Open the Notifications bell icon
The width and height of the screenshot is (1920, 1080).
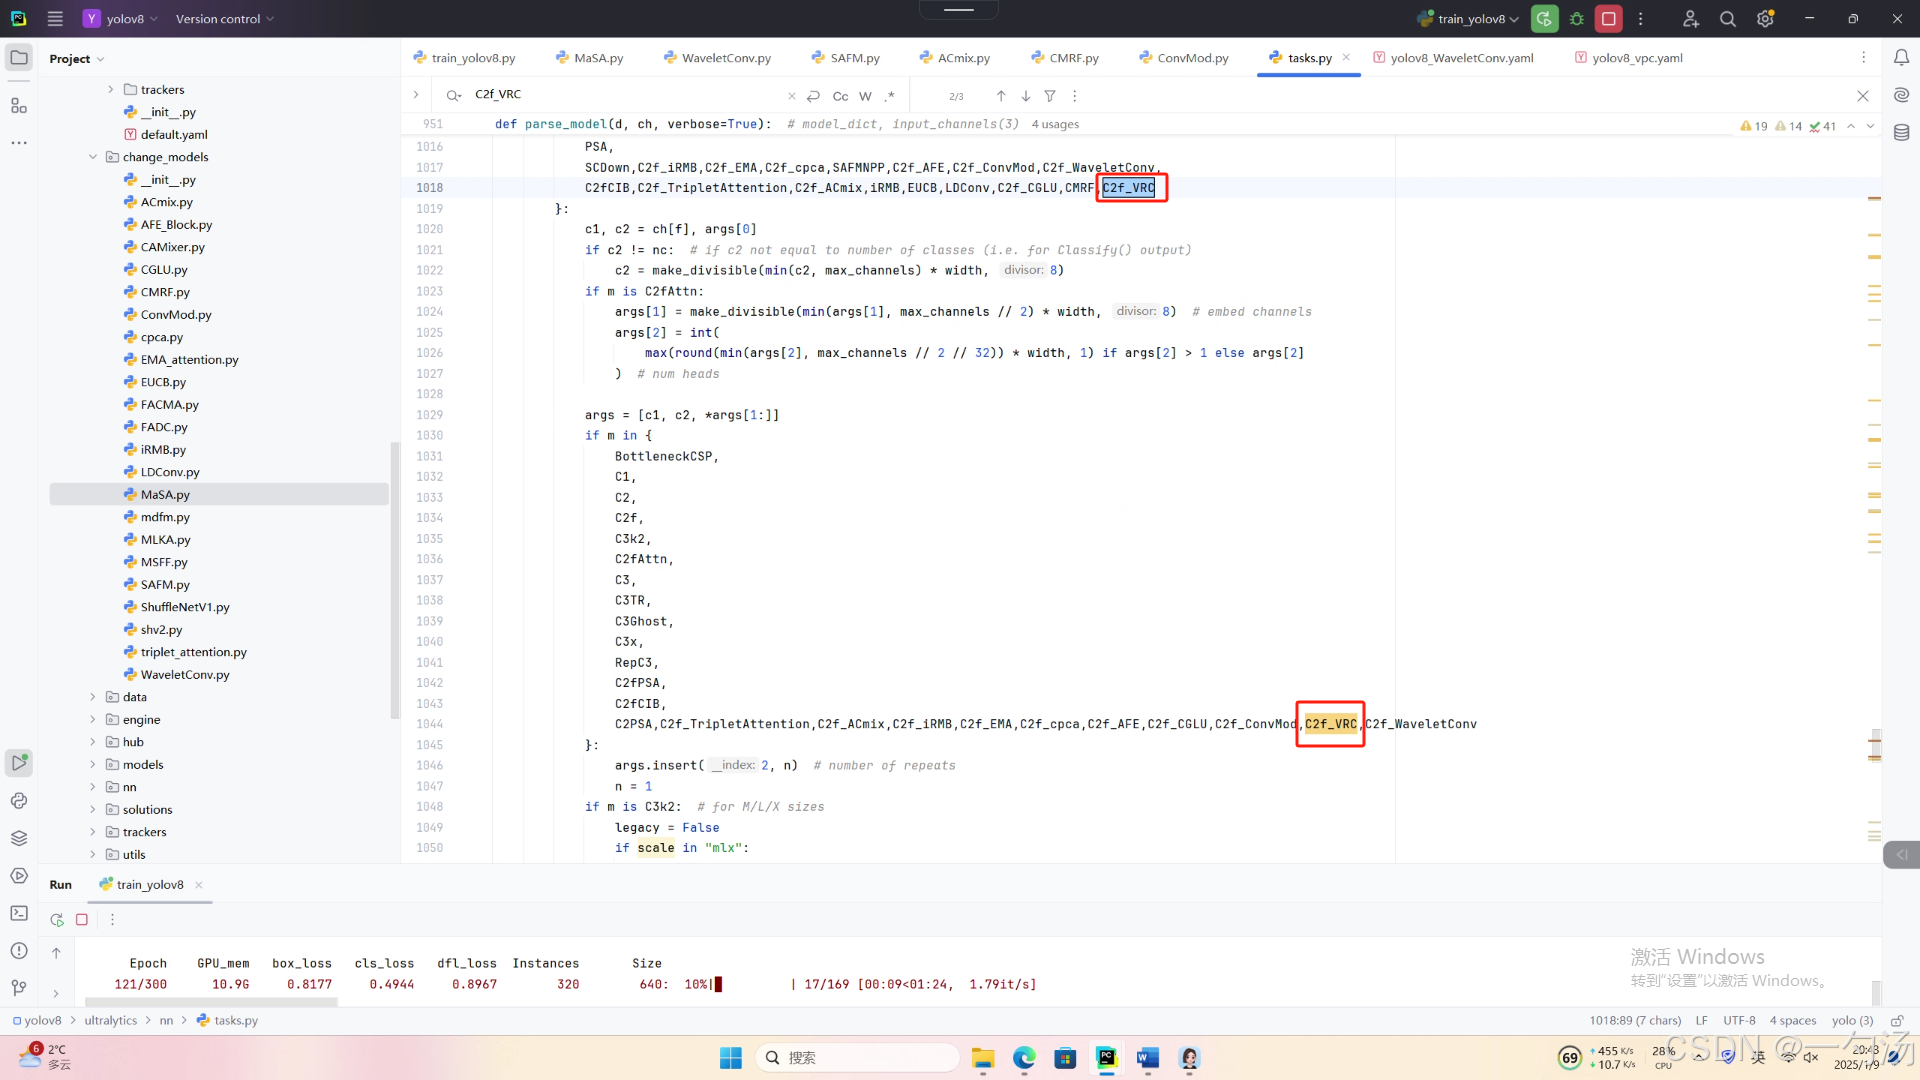click(1901, 58)
